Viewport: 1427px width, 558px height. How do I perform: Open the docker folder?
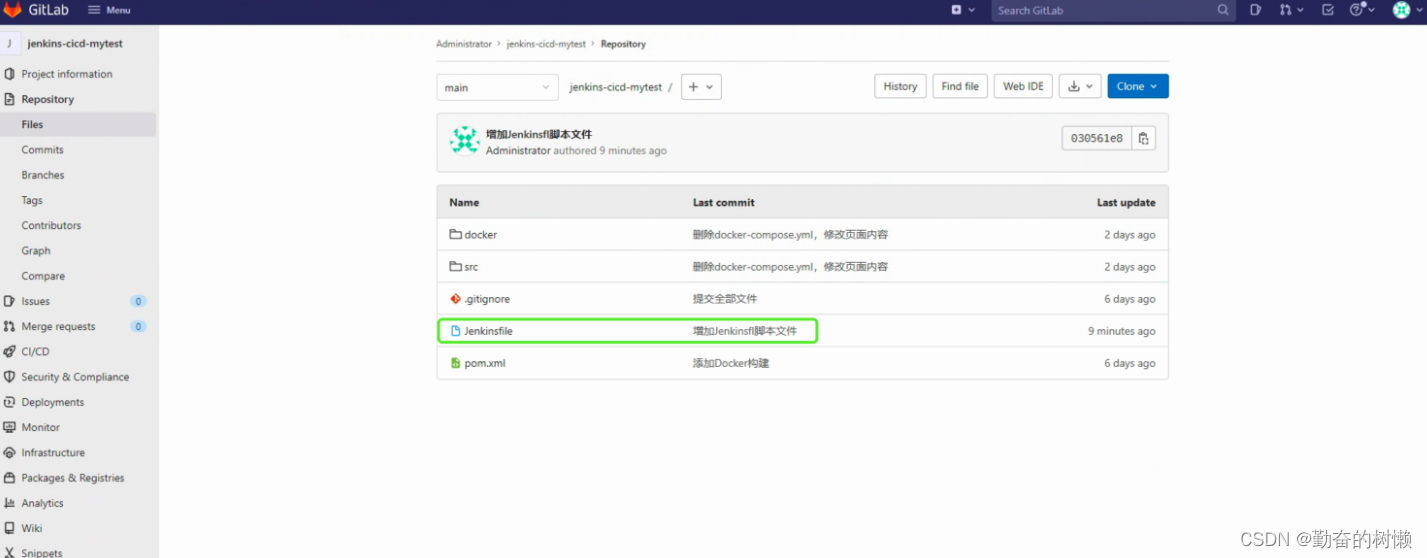point(481,235)
